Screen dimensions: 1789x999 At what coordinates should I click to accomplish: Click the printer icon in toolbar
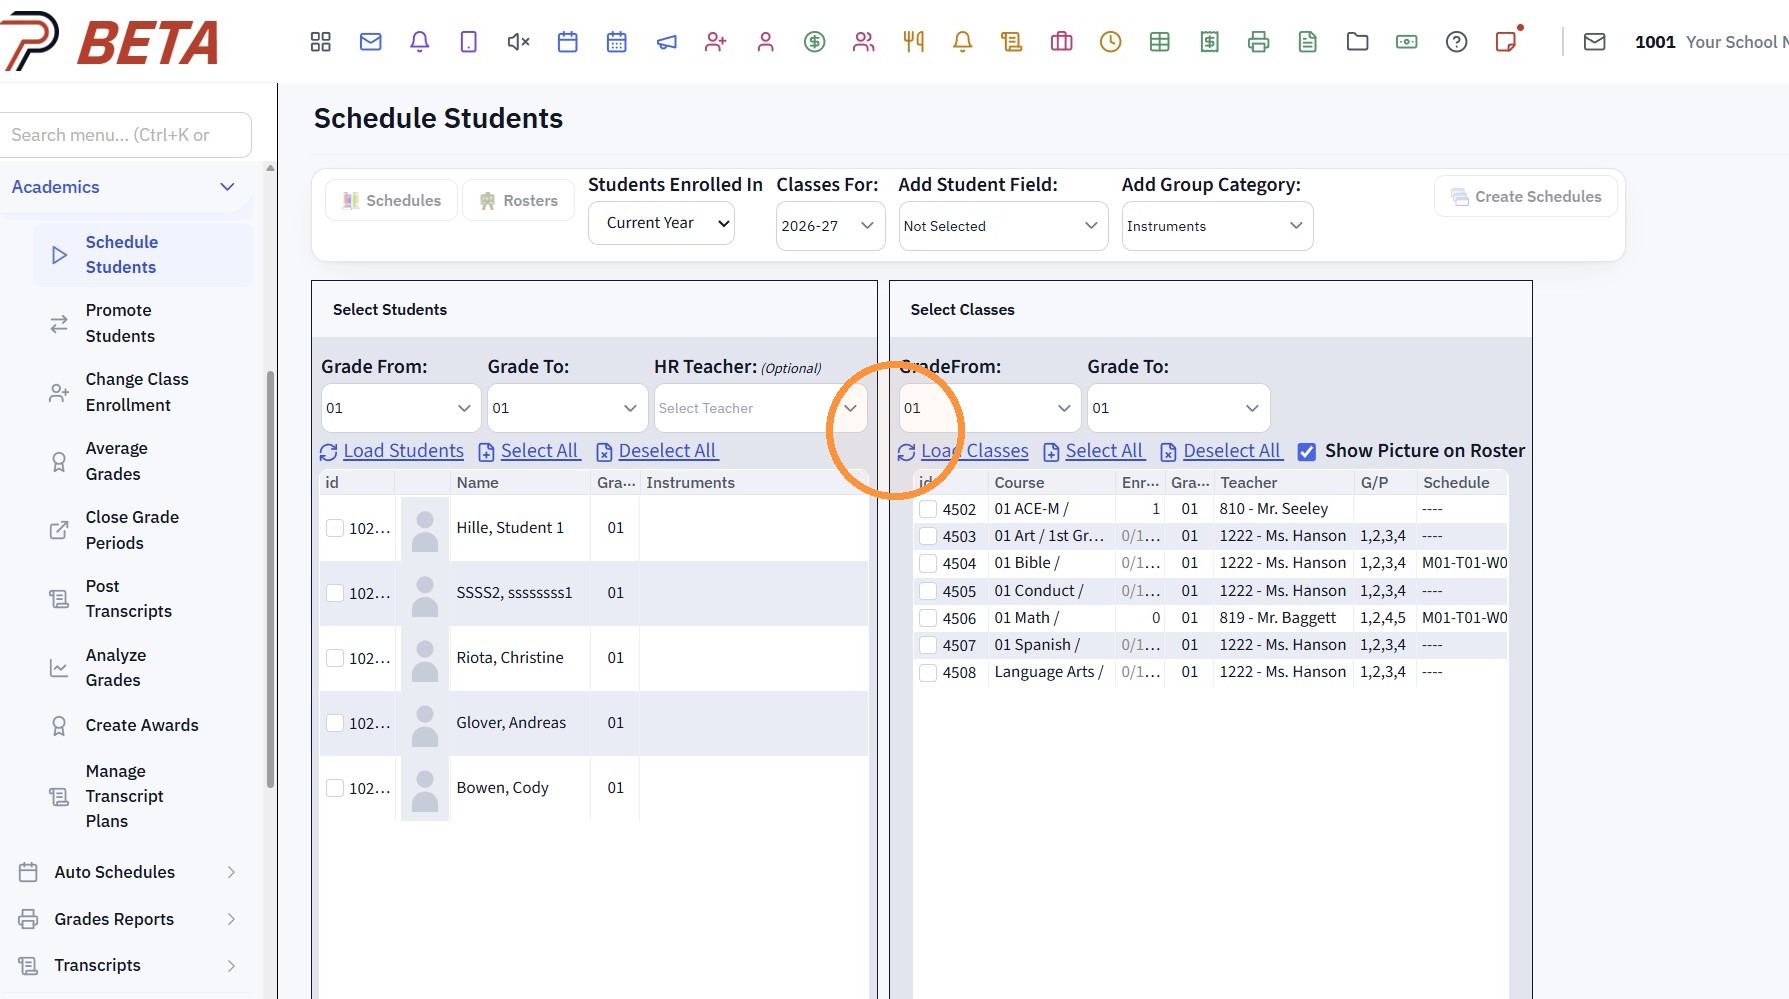coord(1258,42)
